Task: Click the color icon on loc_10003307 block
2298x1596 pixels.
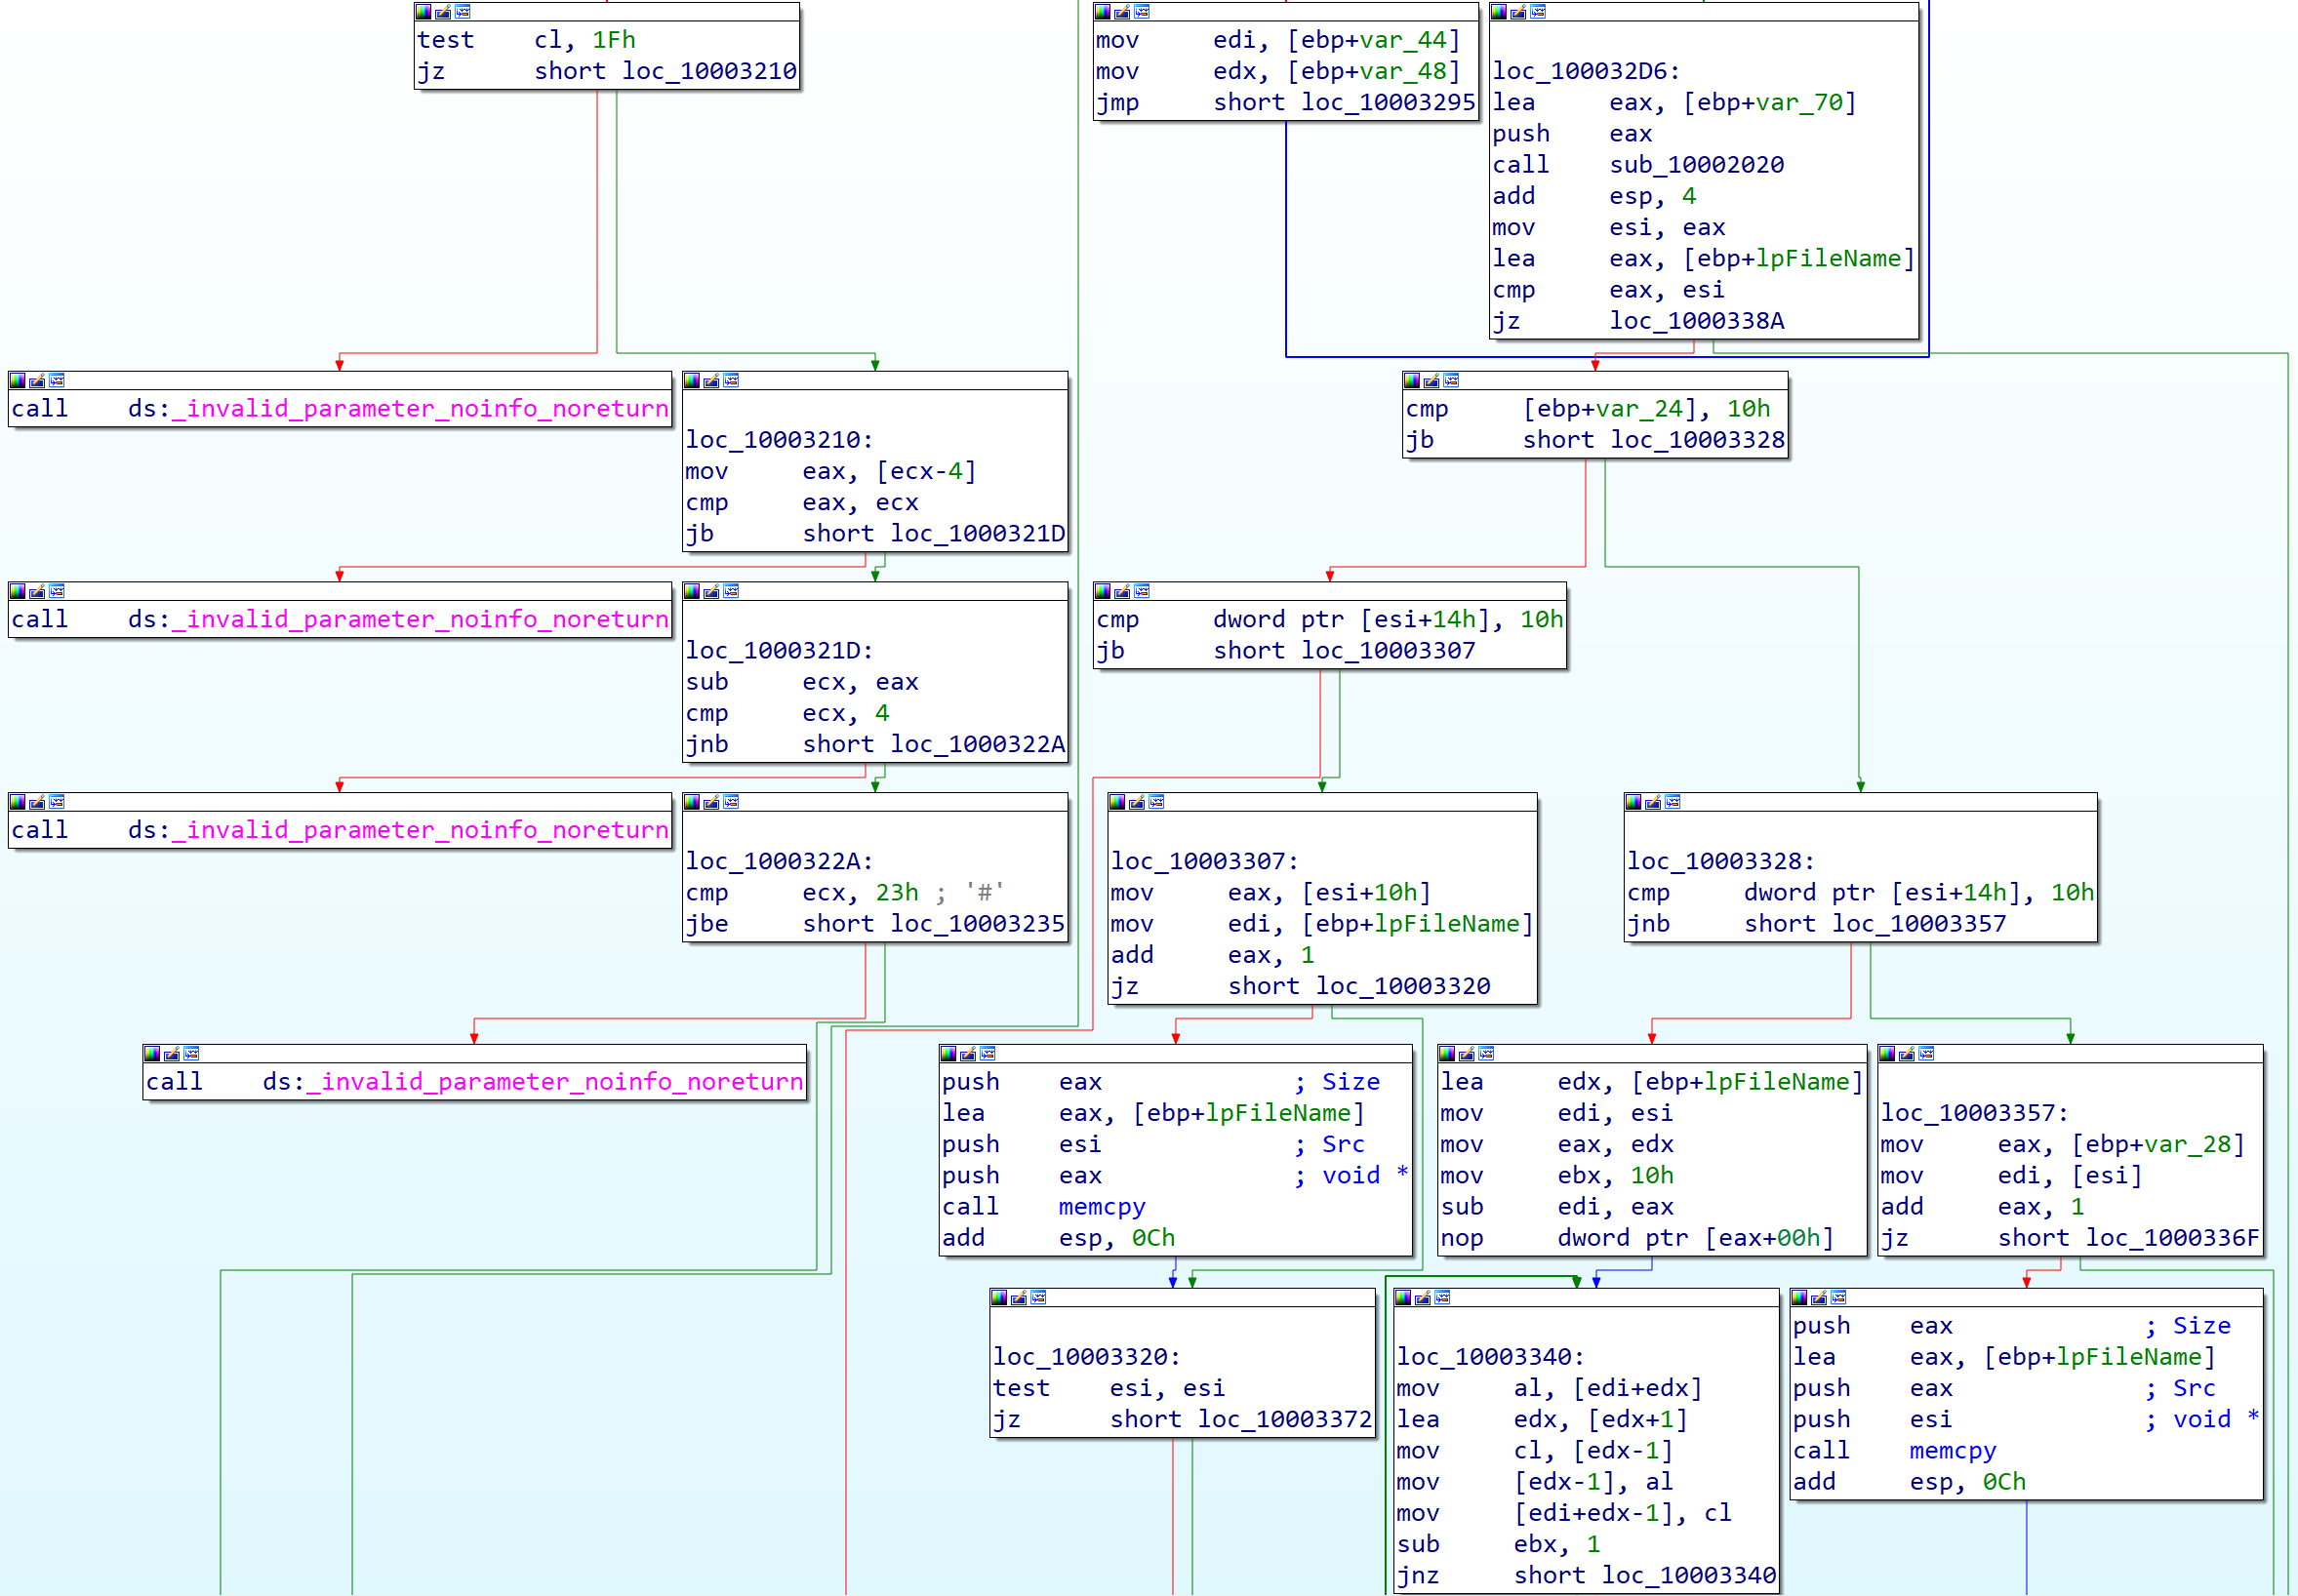Action: coord(1116,803)
